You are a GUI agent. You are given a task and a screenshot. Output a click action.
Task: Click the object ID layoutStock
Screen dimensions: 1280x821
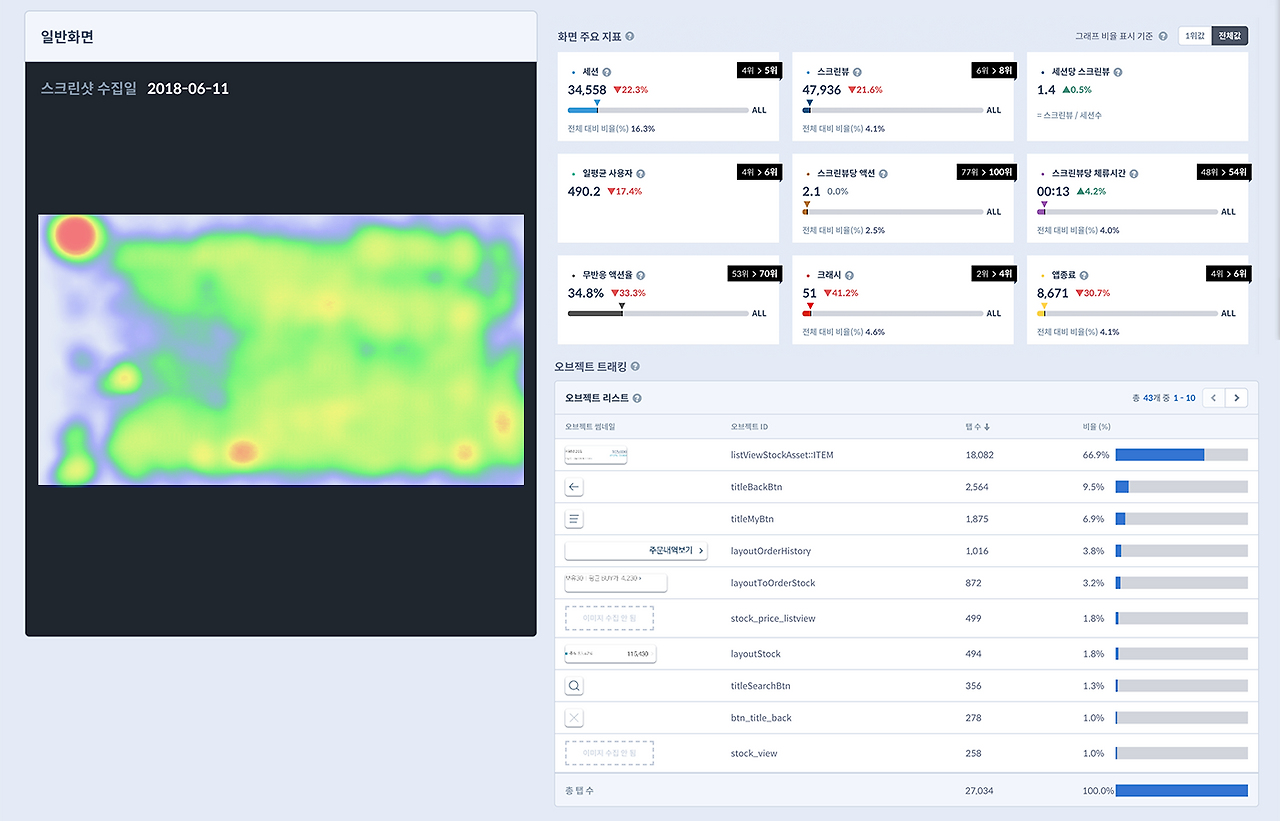(756, 654)
